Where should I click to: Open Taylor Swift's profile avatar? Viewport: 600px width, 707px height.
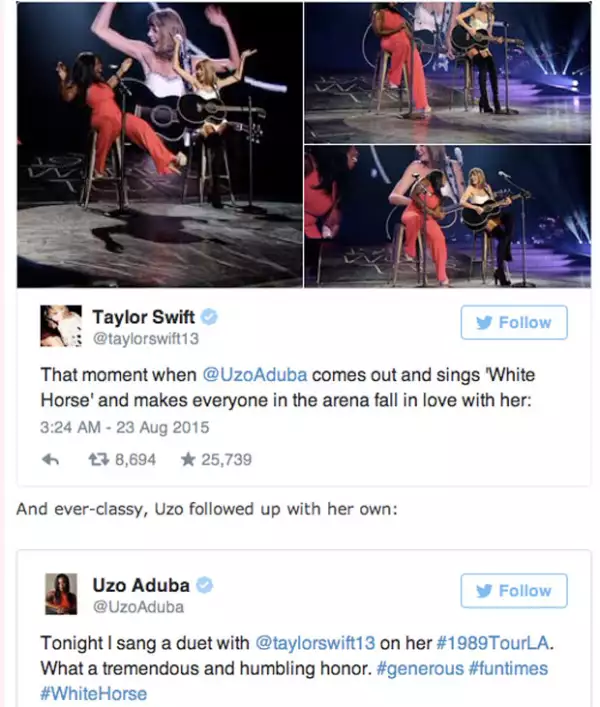coord(61,326)
